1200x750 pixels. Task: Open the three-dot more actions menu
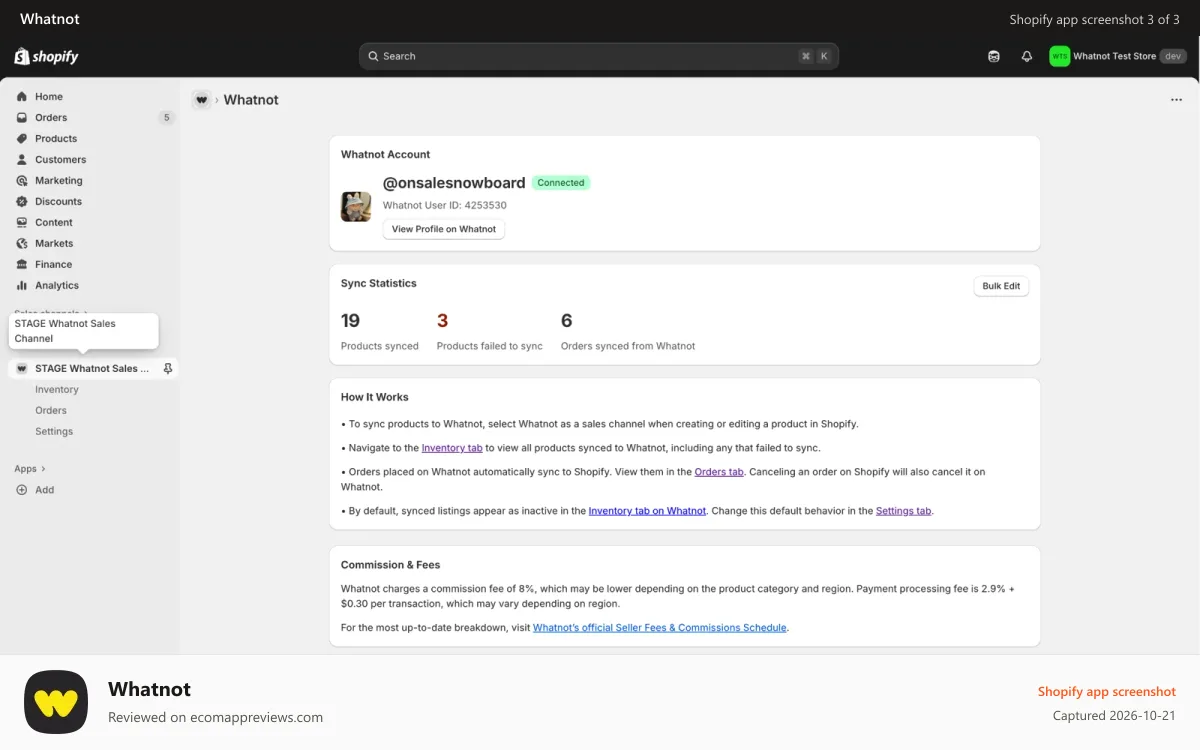click(1176, 100)
